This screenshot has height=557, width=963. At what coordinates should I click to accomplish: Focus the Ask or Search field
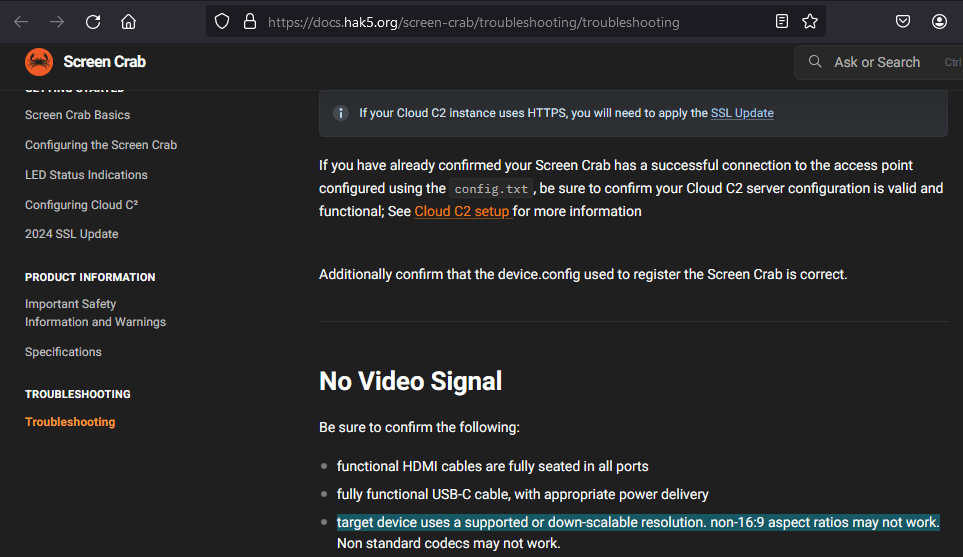(878, 62)
